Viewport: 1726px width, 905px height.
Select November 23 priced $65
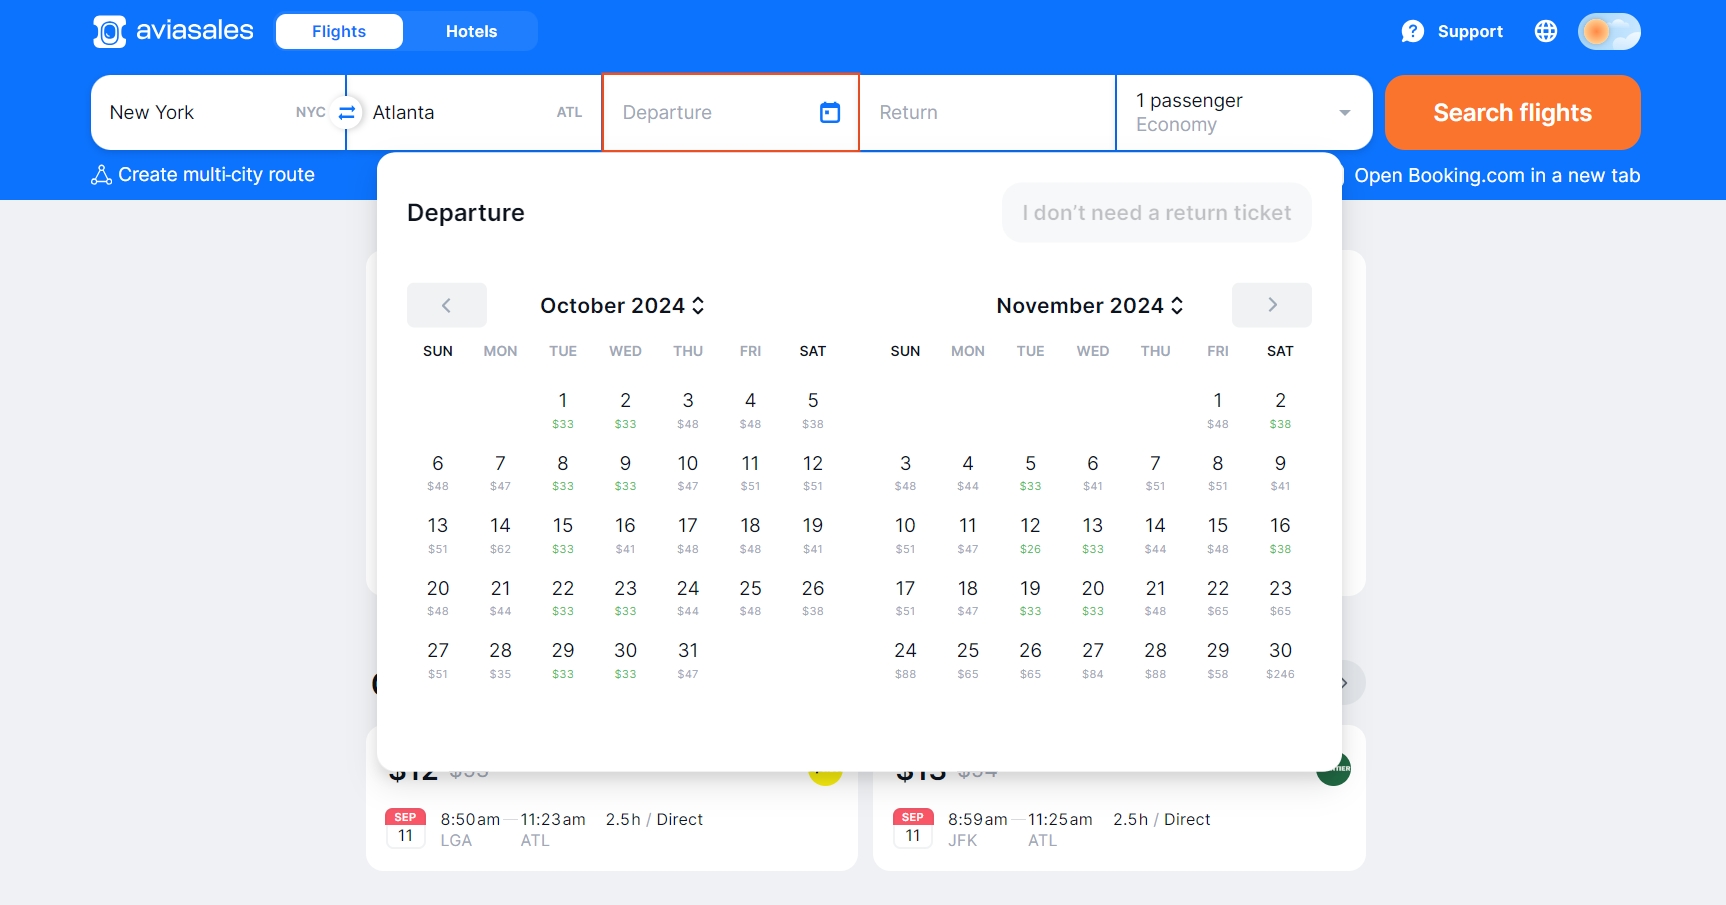pos(1281,598)
